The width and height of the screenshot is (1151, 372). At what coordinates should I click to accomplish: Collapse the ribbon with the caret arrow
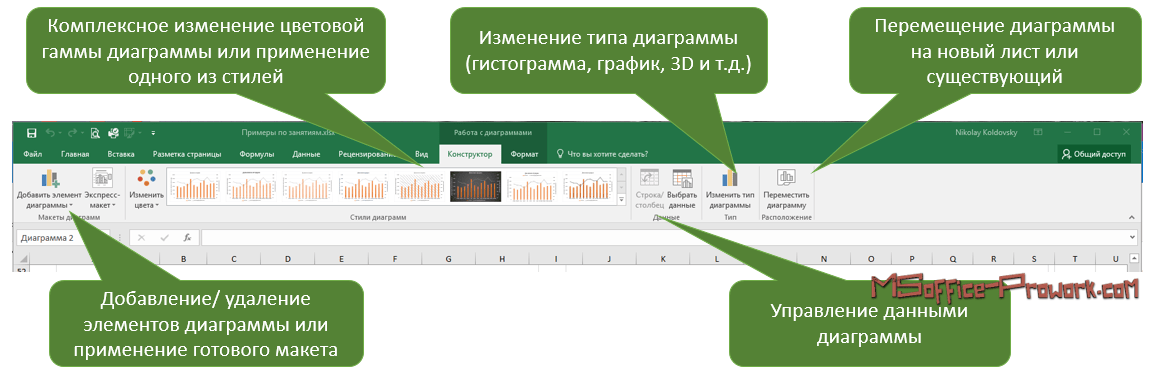pos(1130,218)
